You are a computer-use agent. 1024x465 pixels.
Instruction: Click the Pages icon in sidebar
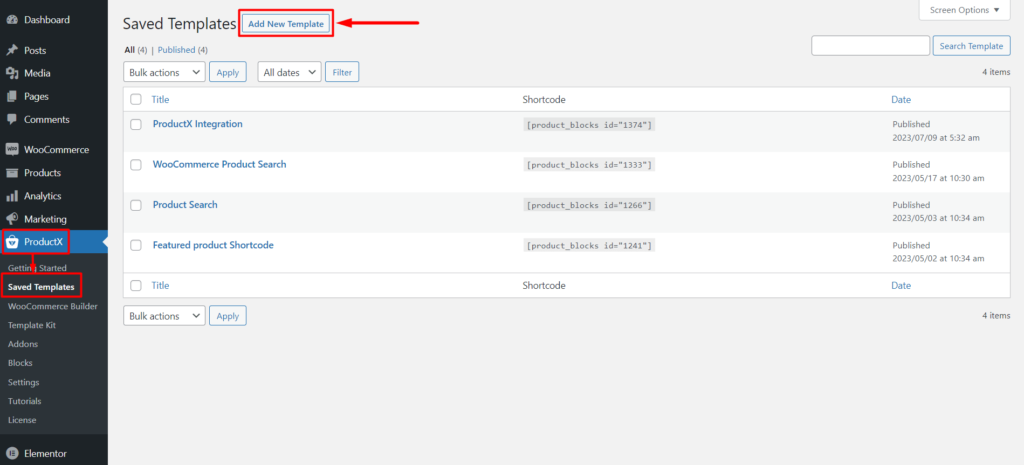pyautogui.click(x=12, y=96)
